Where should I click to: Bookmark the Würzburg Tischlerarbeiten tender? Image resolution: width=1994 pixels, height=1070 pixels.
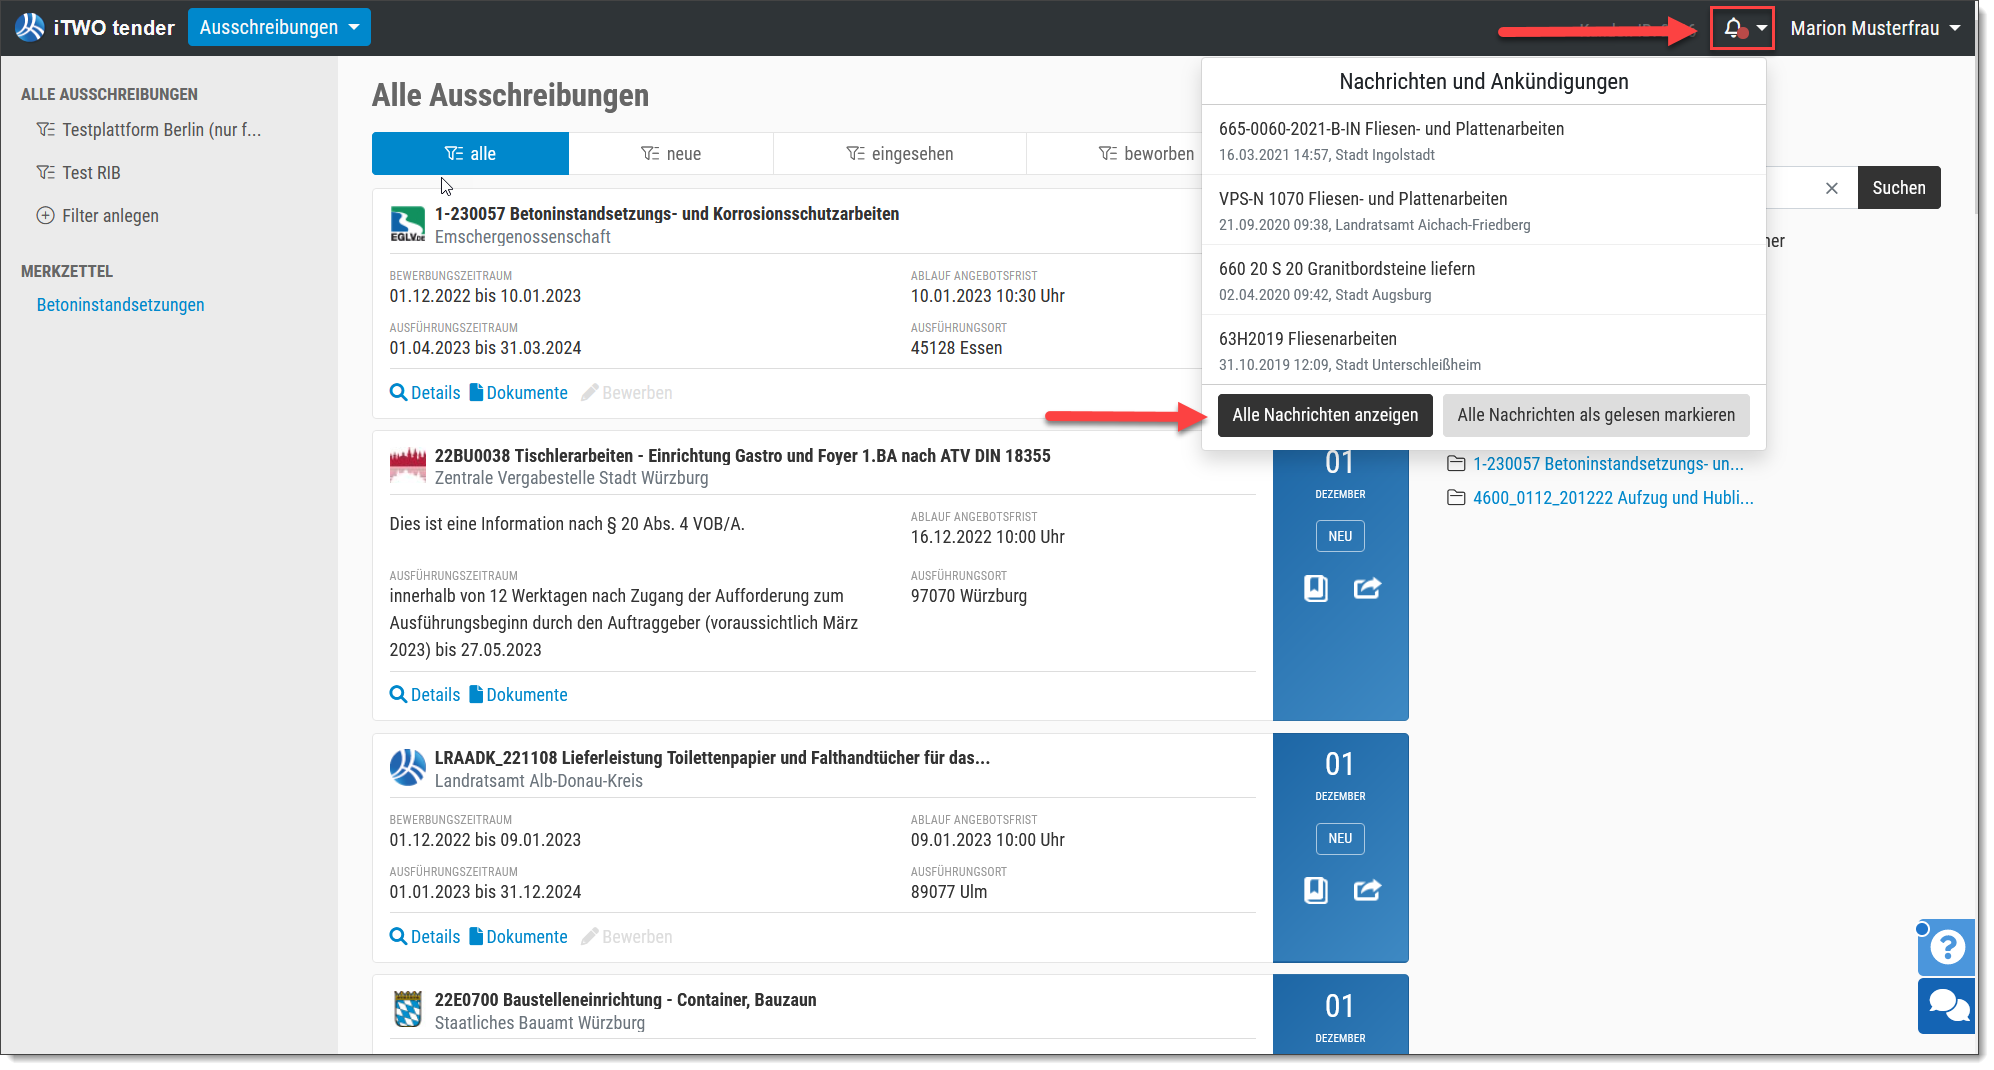coord(1316,588)
